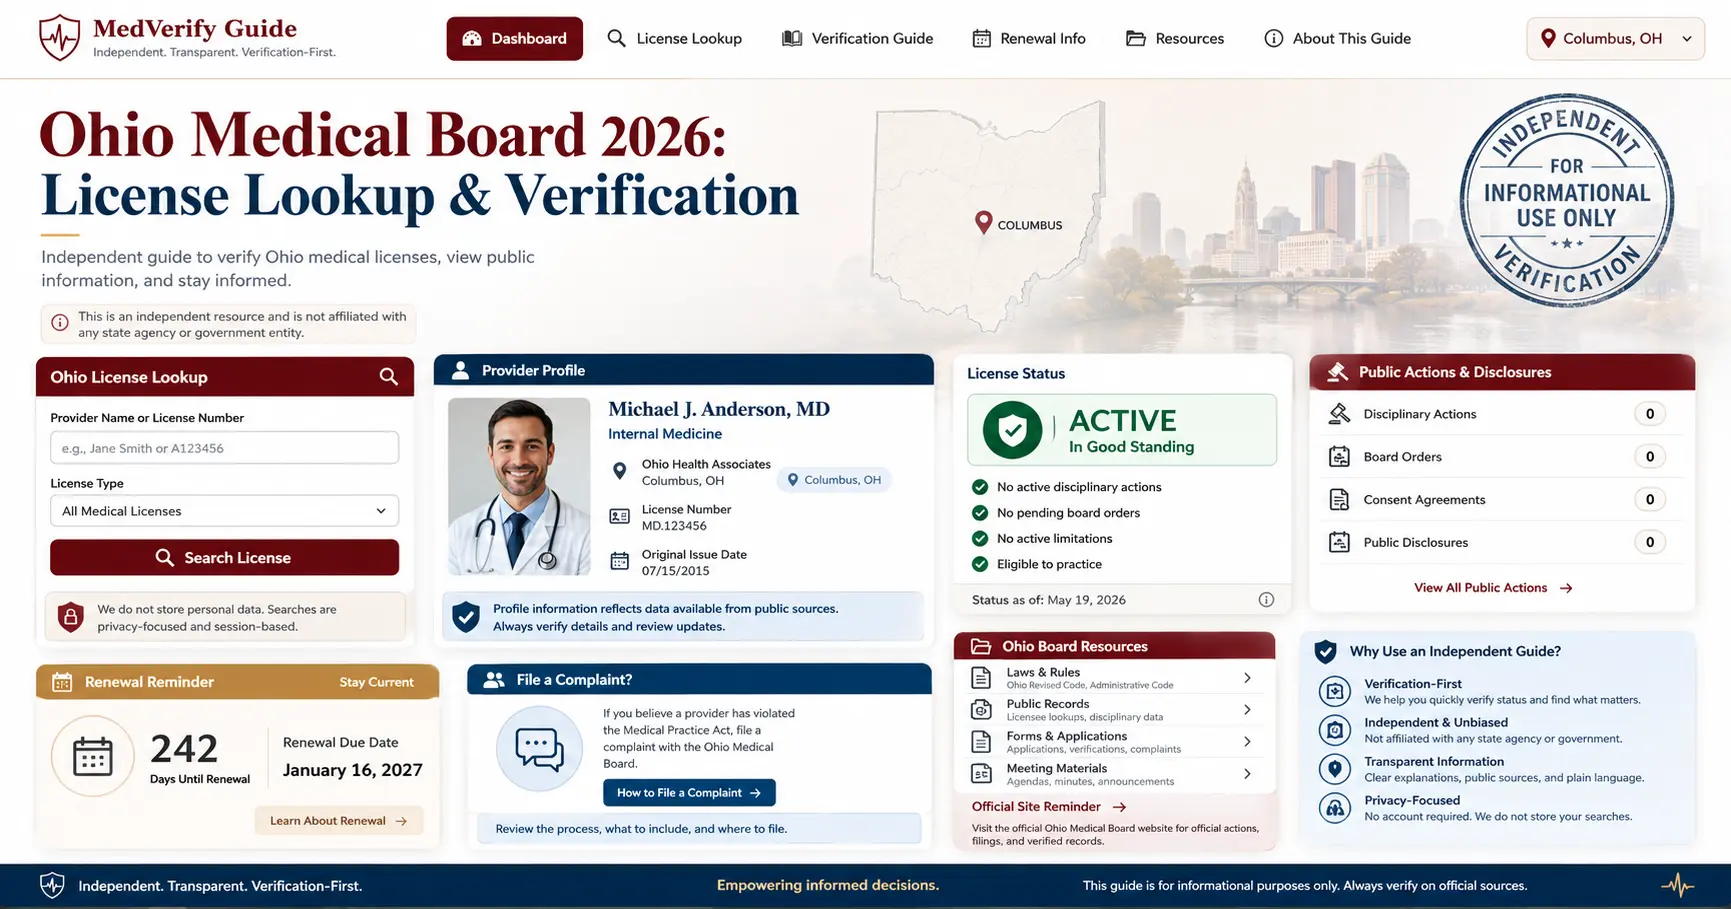Open the Official Site Reminder link

pyautogui.click(x=1049, y=807)
